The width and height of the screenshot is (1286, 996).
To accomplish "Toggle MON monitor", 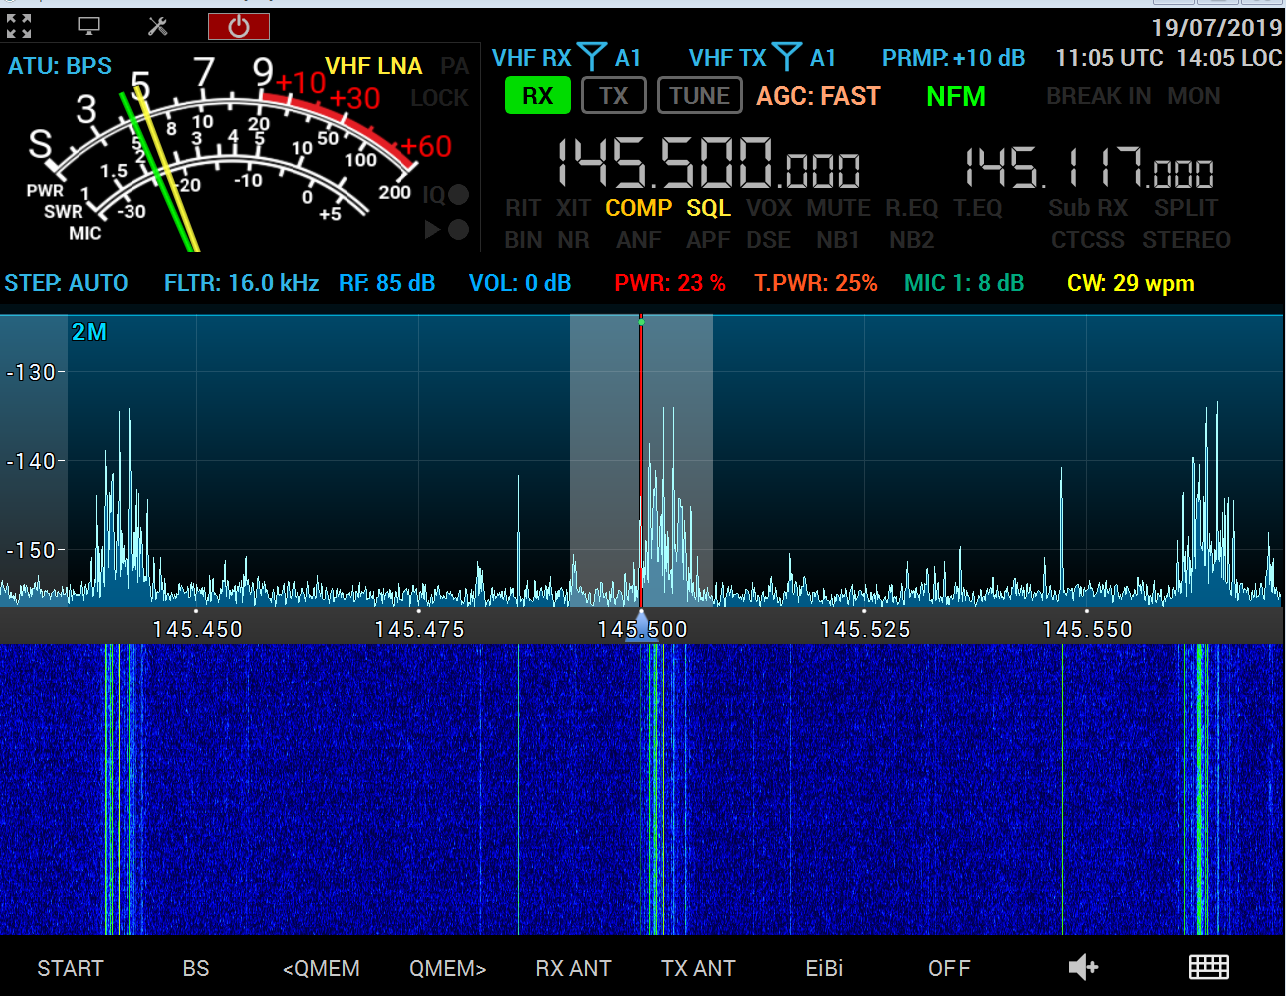I will (1194, 96).
